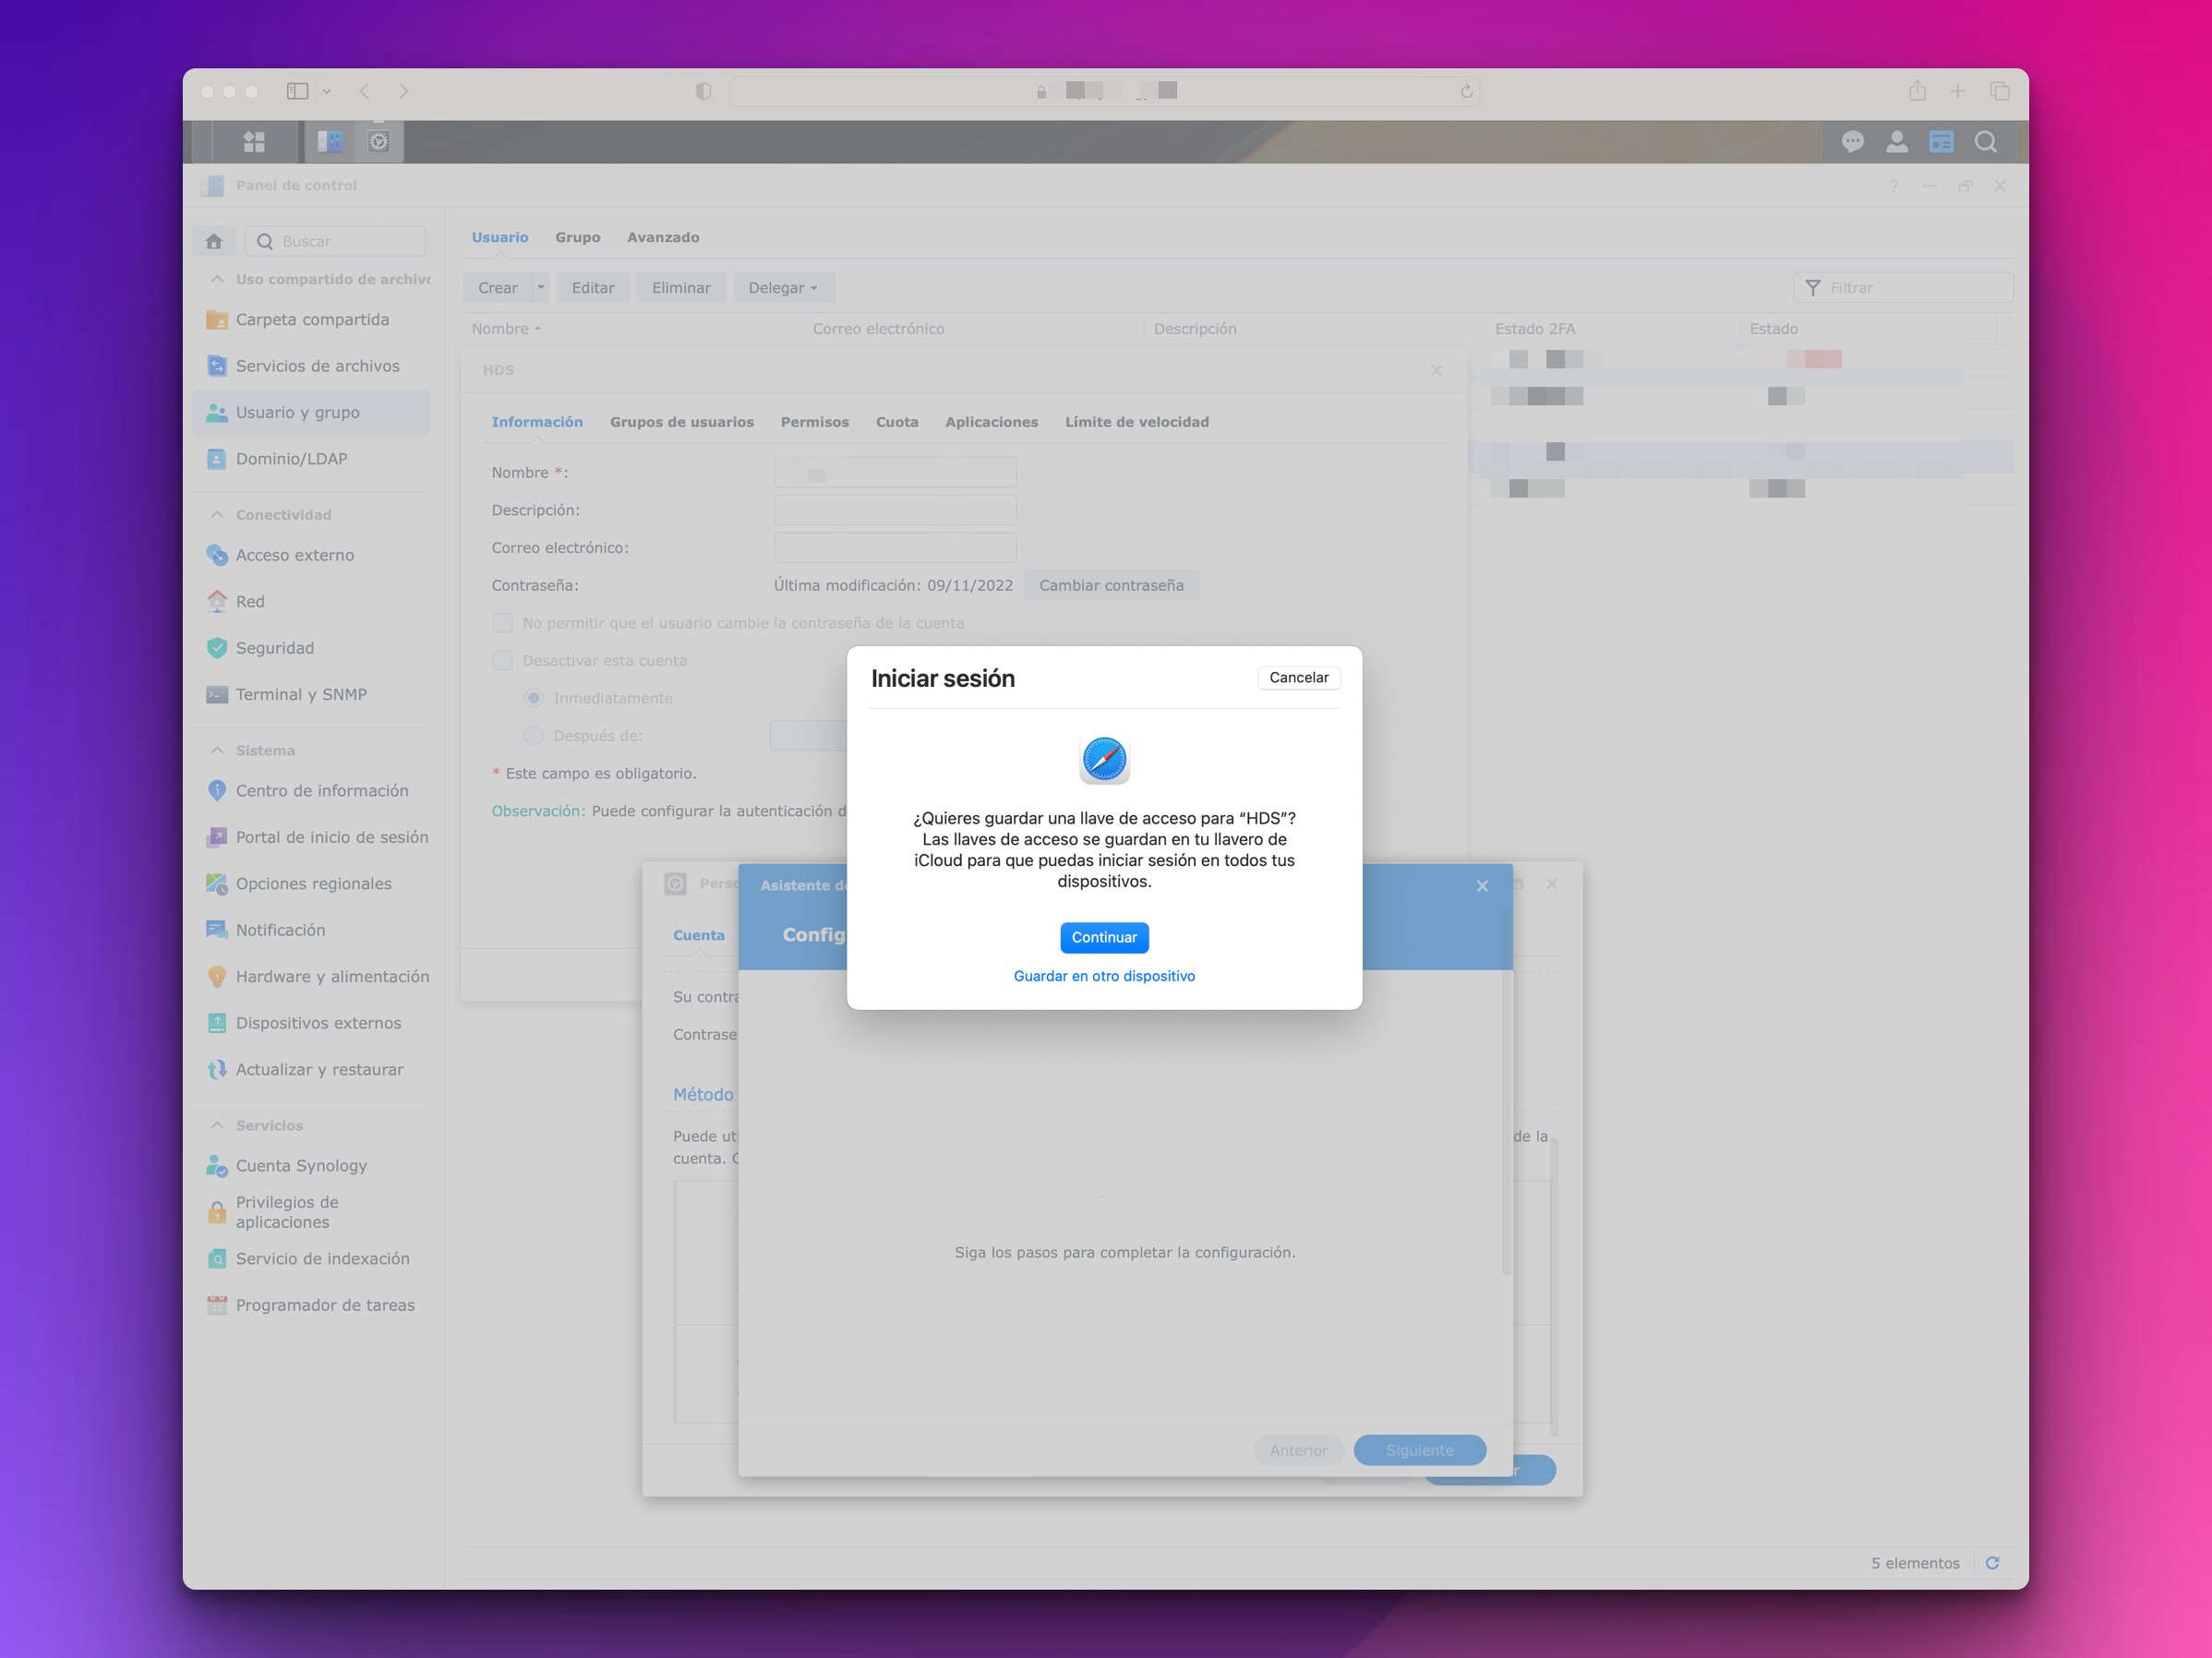
Task: Open the Red network settings
Action: [311, 601]
